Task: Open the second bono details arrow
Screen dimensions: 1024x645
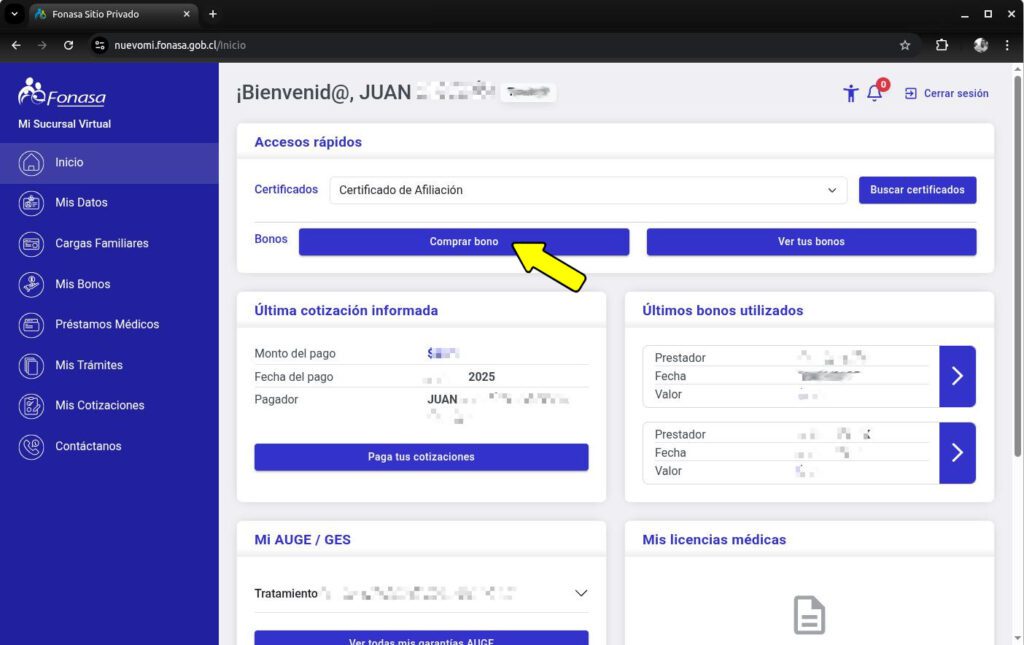Action: tap(957, 453)
